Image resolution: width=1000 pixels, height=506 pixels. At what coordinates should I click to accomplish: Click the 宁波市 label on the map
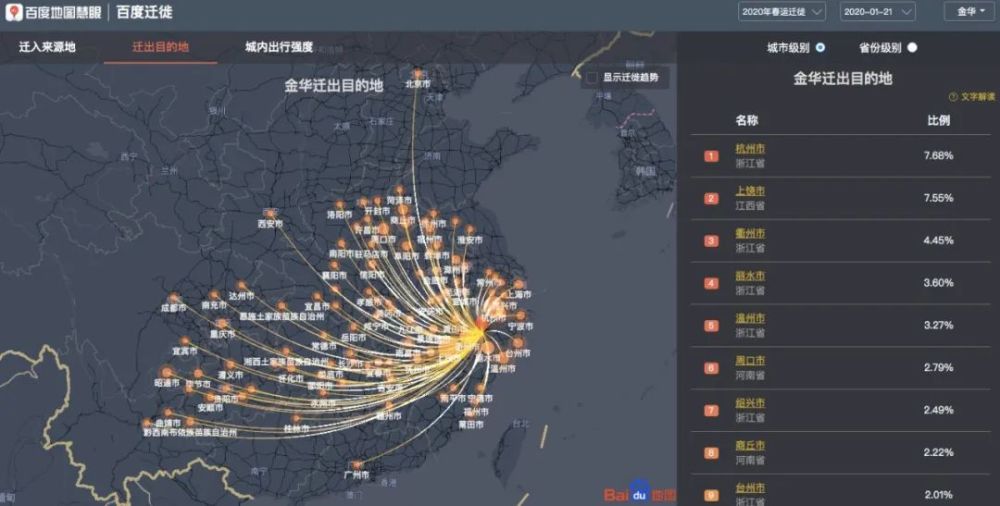click(x=520, y=326)
